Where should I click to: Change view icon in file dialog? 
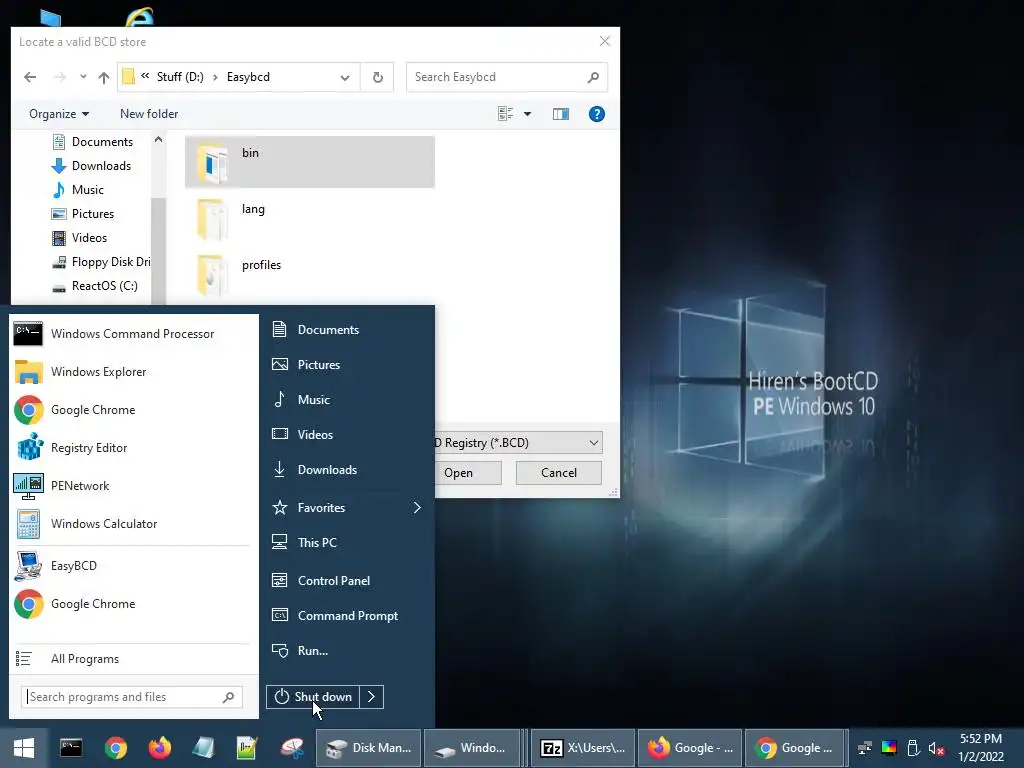tap(505, 114)
